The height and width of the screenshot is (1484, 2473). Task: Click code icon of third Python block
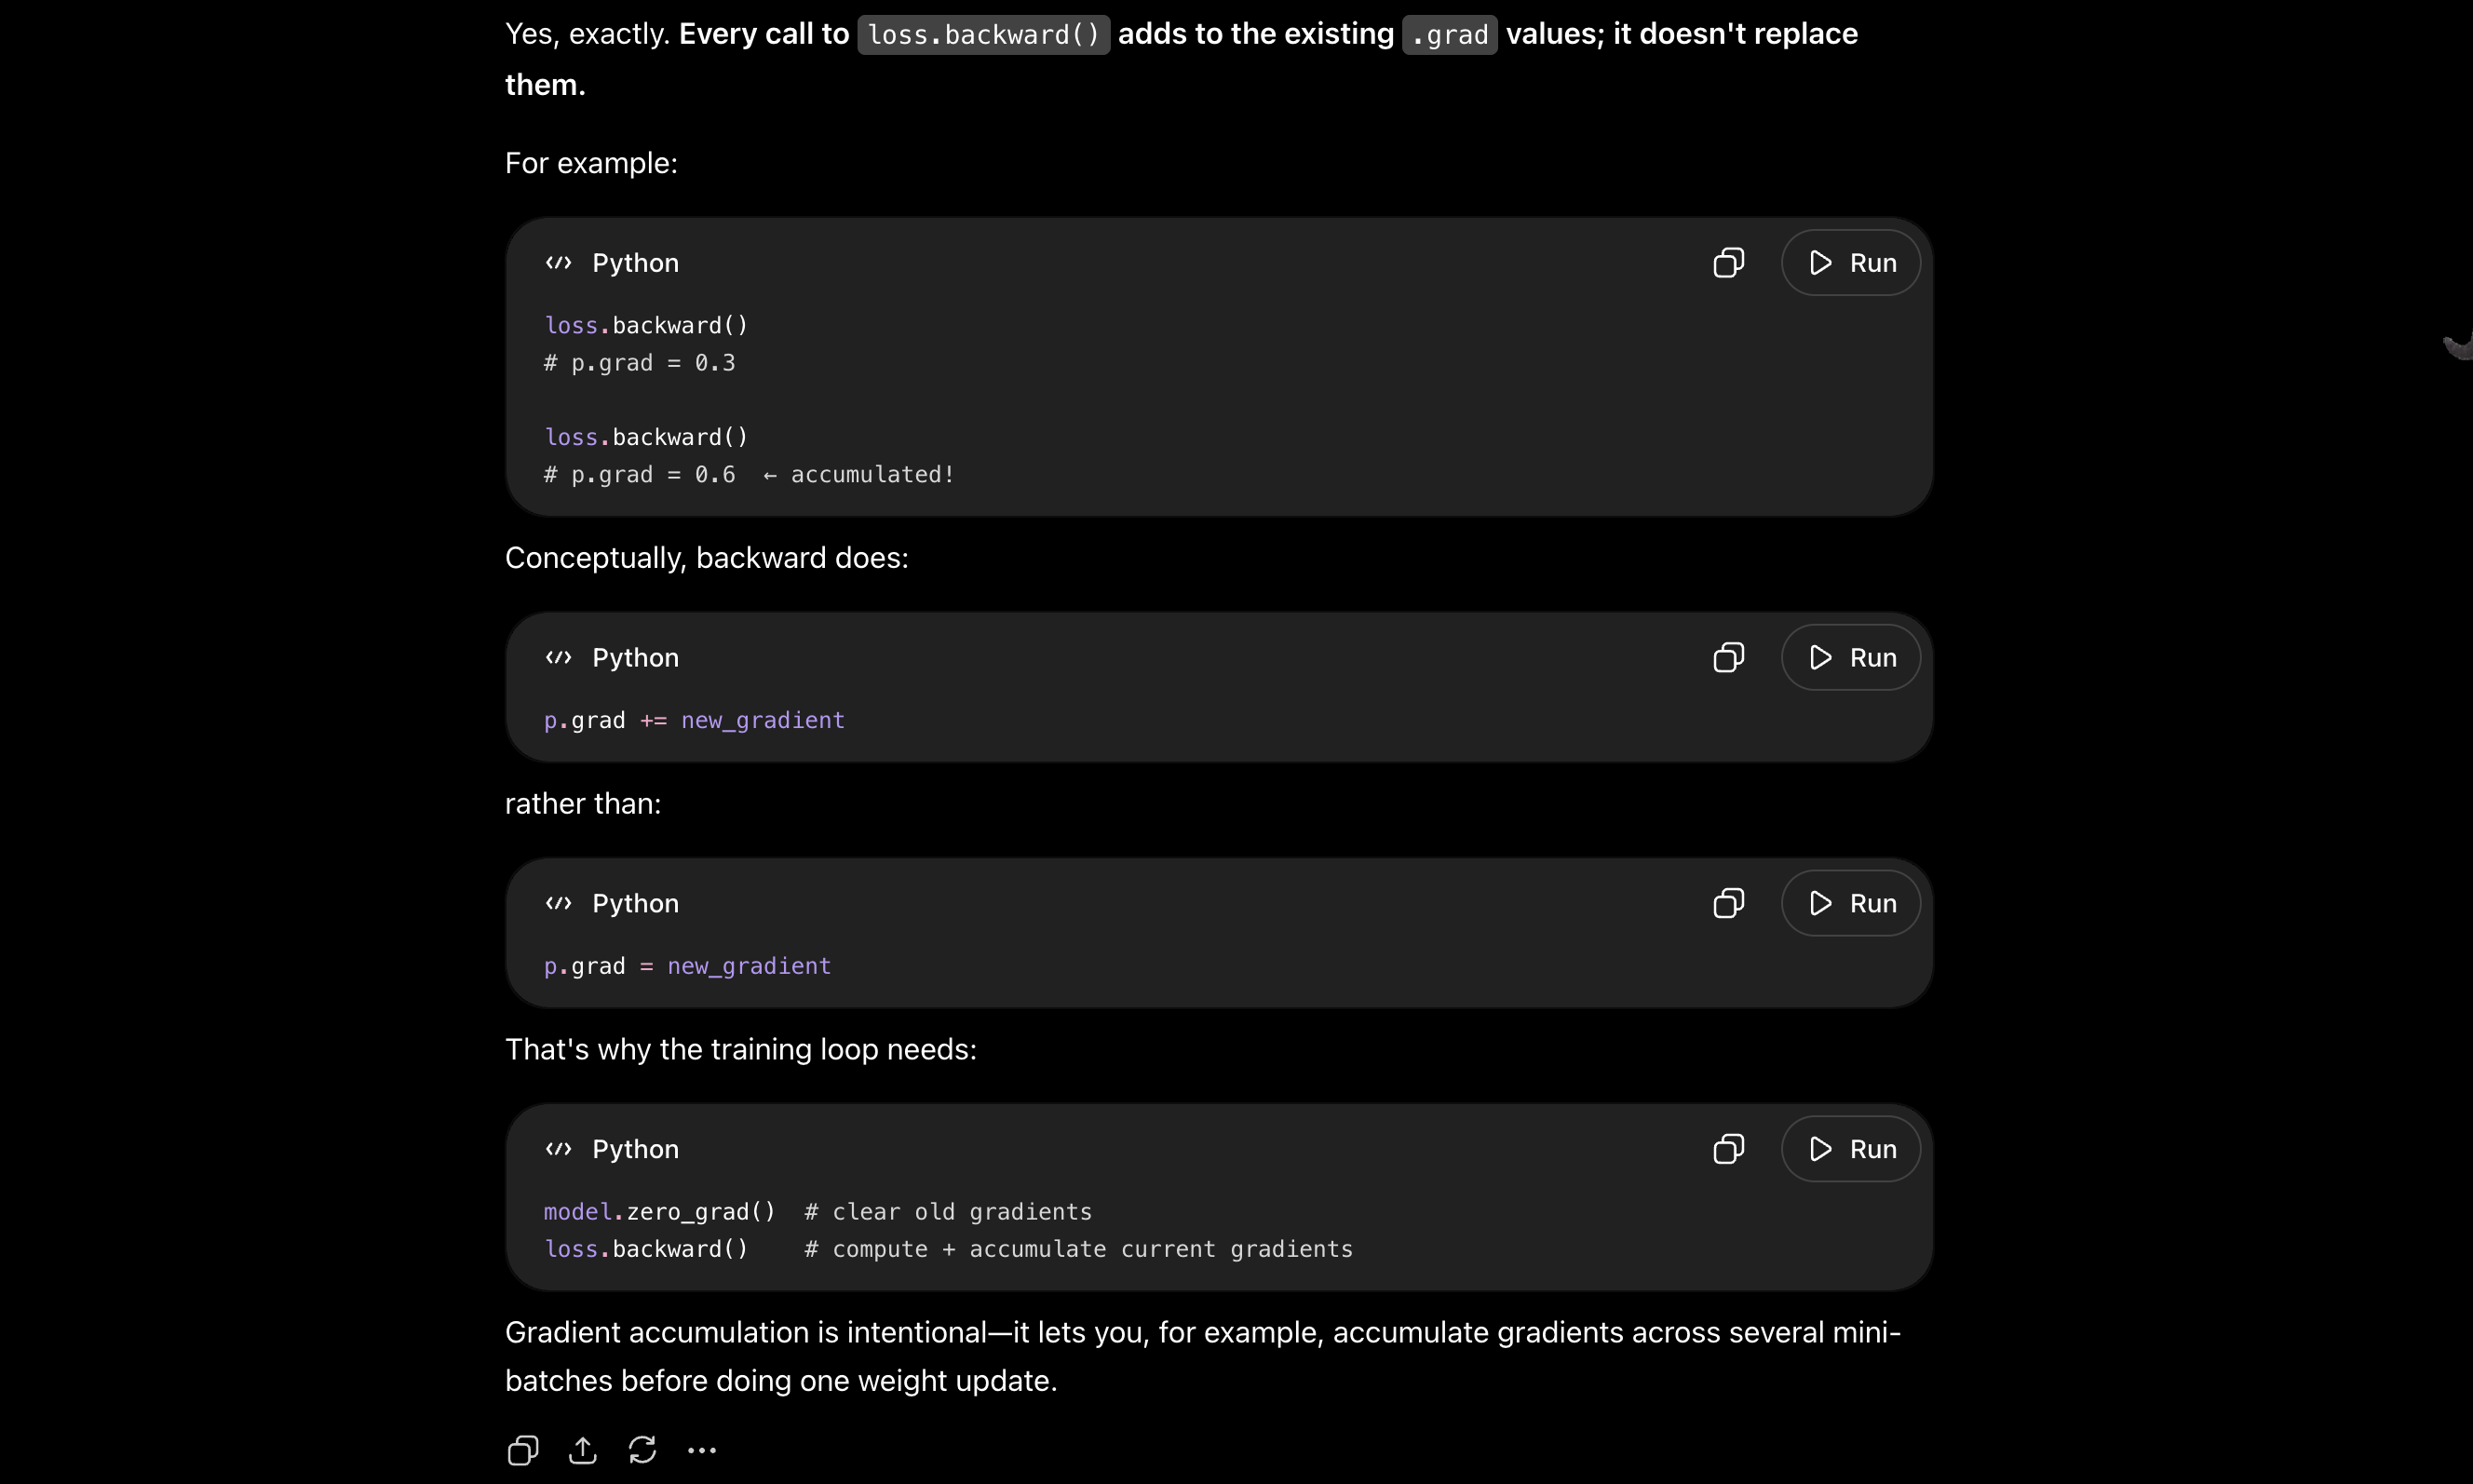tap(559, 903)
